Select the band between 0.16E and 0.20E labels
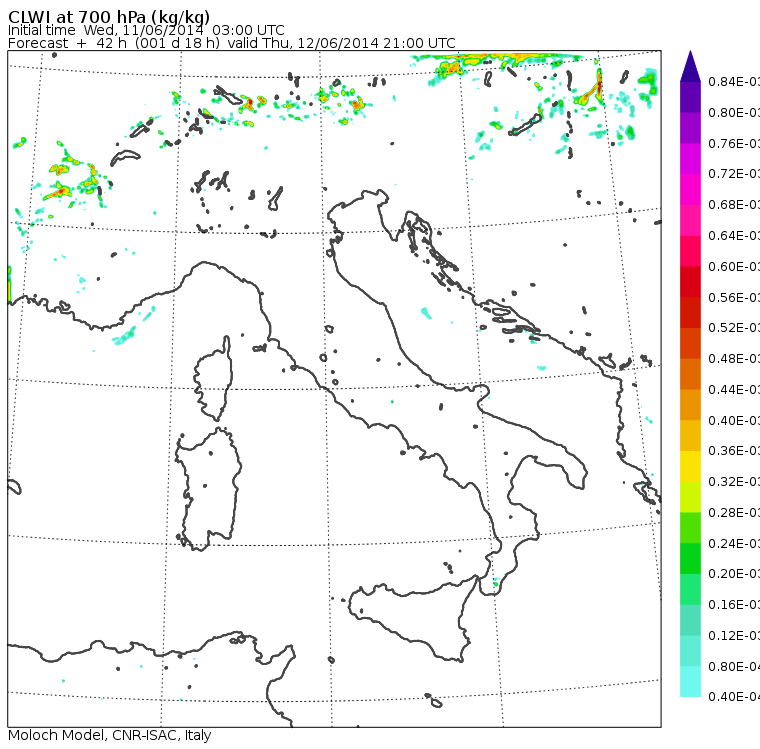Screen dimensions: 760x749 tap(690, 590)
